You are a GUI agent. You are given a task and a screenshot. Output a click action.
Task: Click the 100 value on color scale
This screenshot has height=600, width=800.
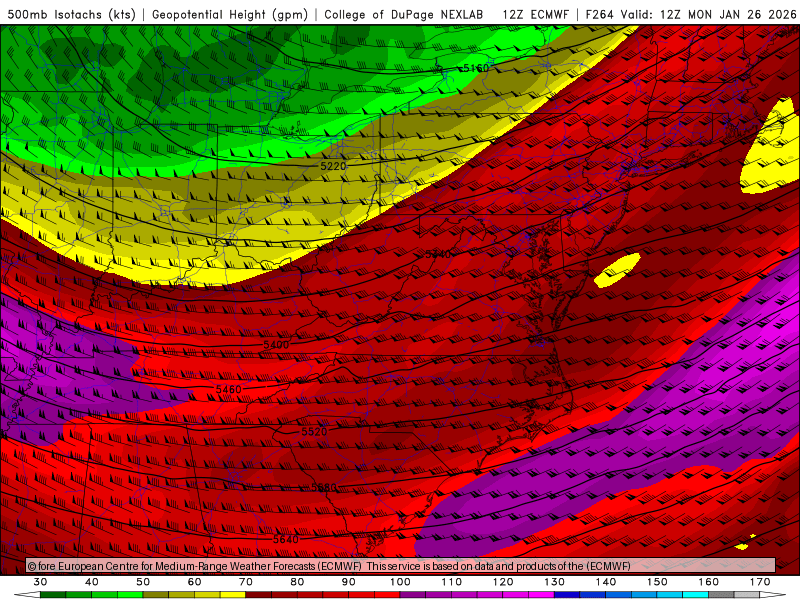click(401, 582)
